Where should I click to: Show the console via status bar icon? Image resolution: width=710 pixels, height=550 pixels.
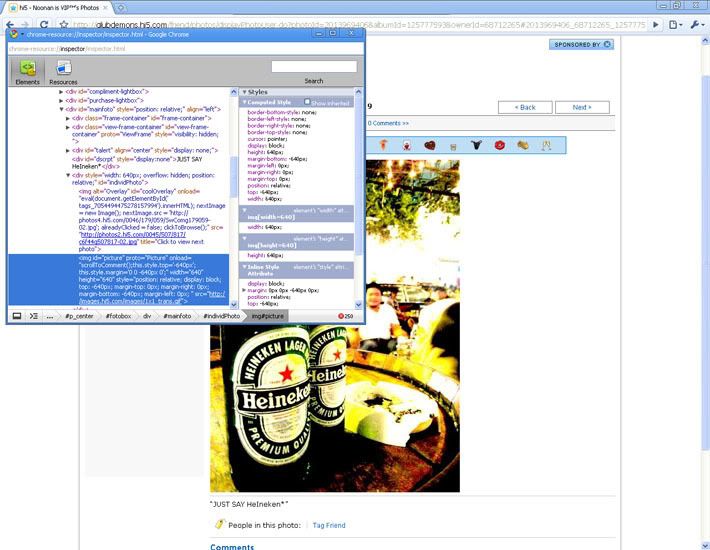point(34,316)
